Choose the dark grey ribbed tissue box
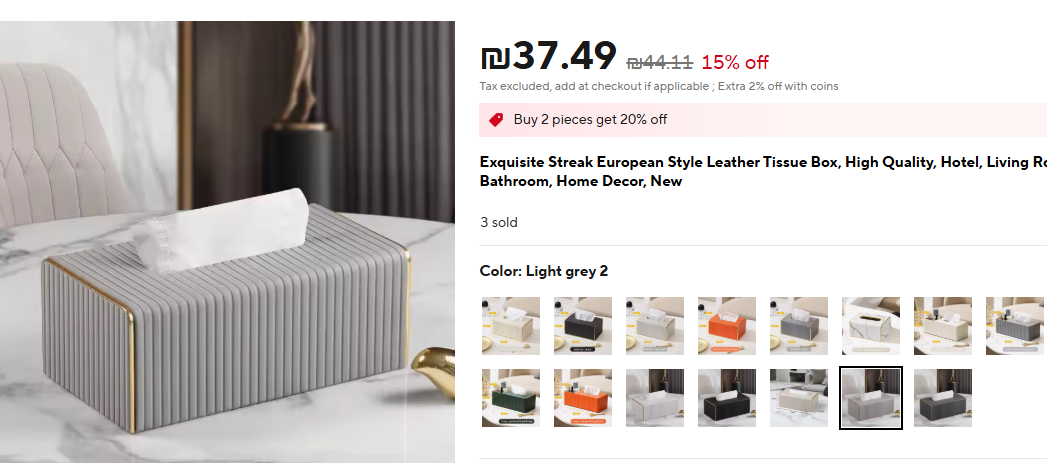1047x463 pixels. point(943,398)
